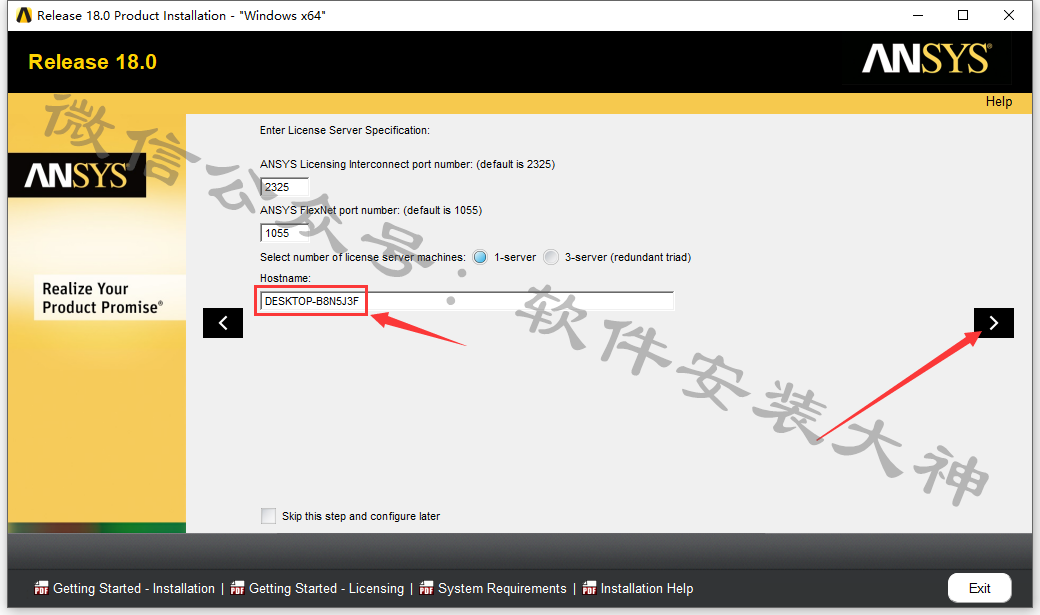
Task: Go back with the previous arrow button
Action: pyautogui.click(x=223, y=323)
